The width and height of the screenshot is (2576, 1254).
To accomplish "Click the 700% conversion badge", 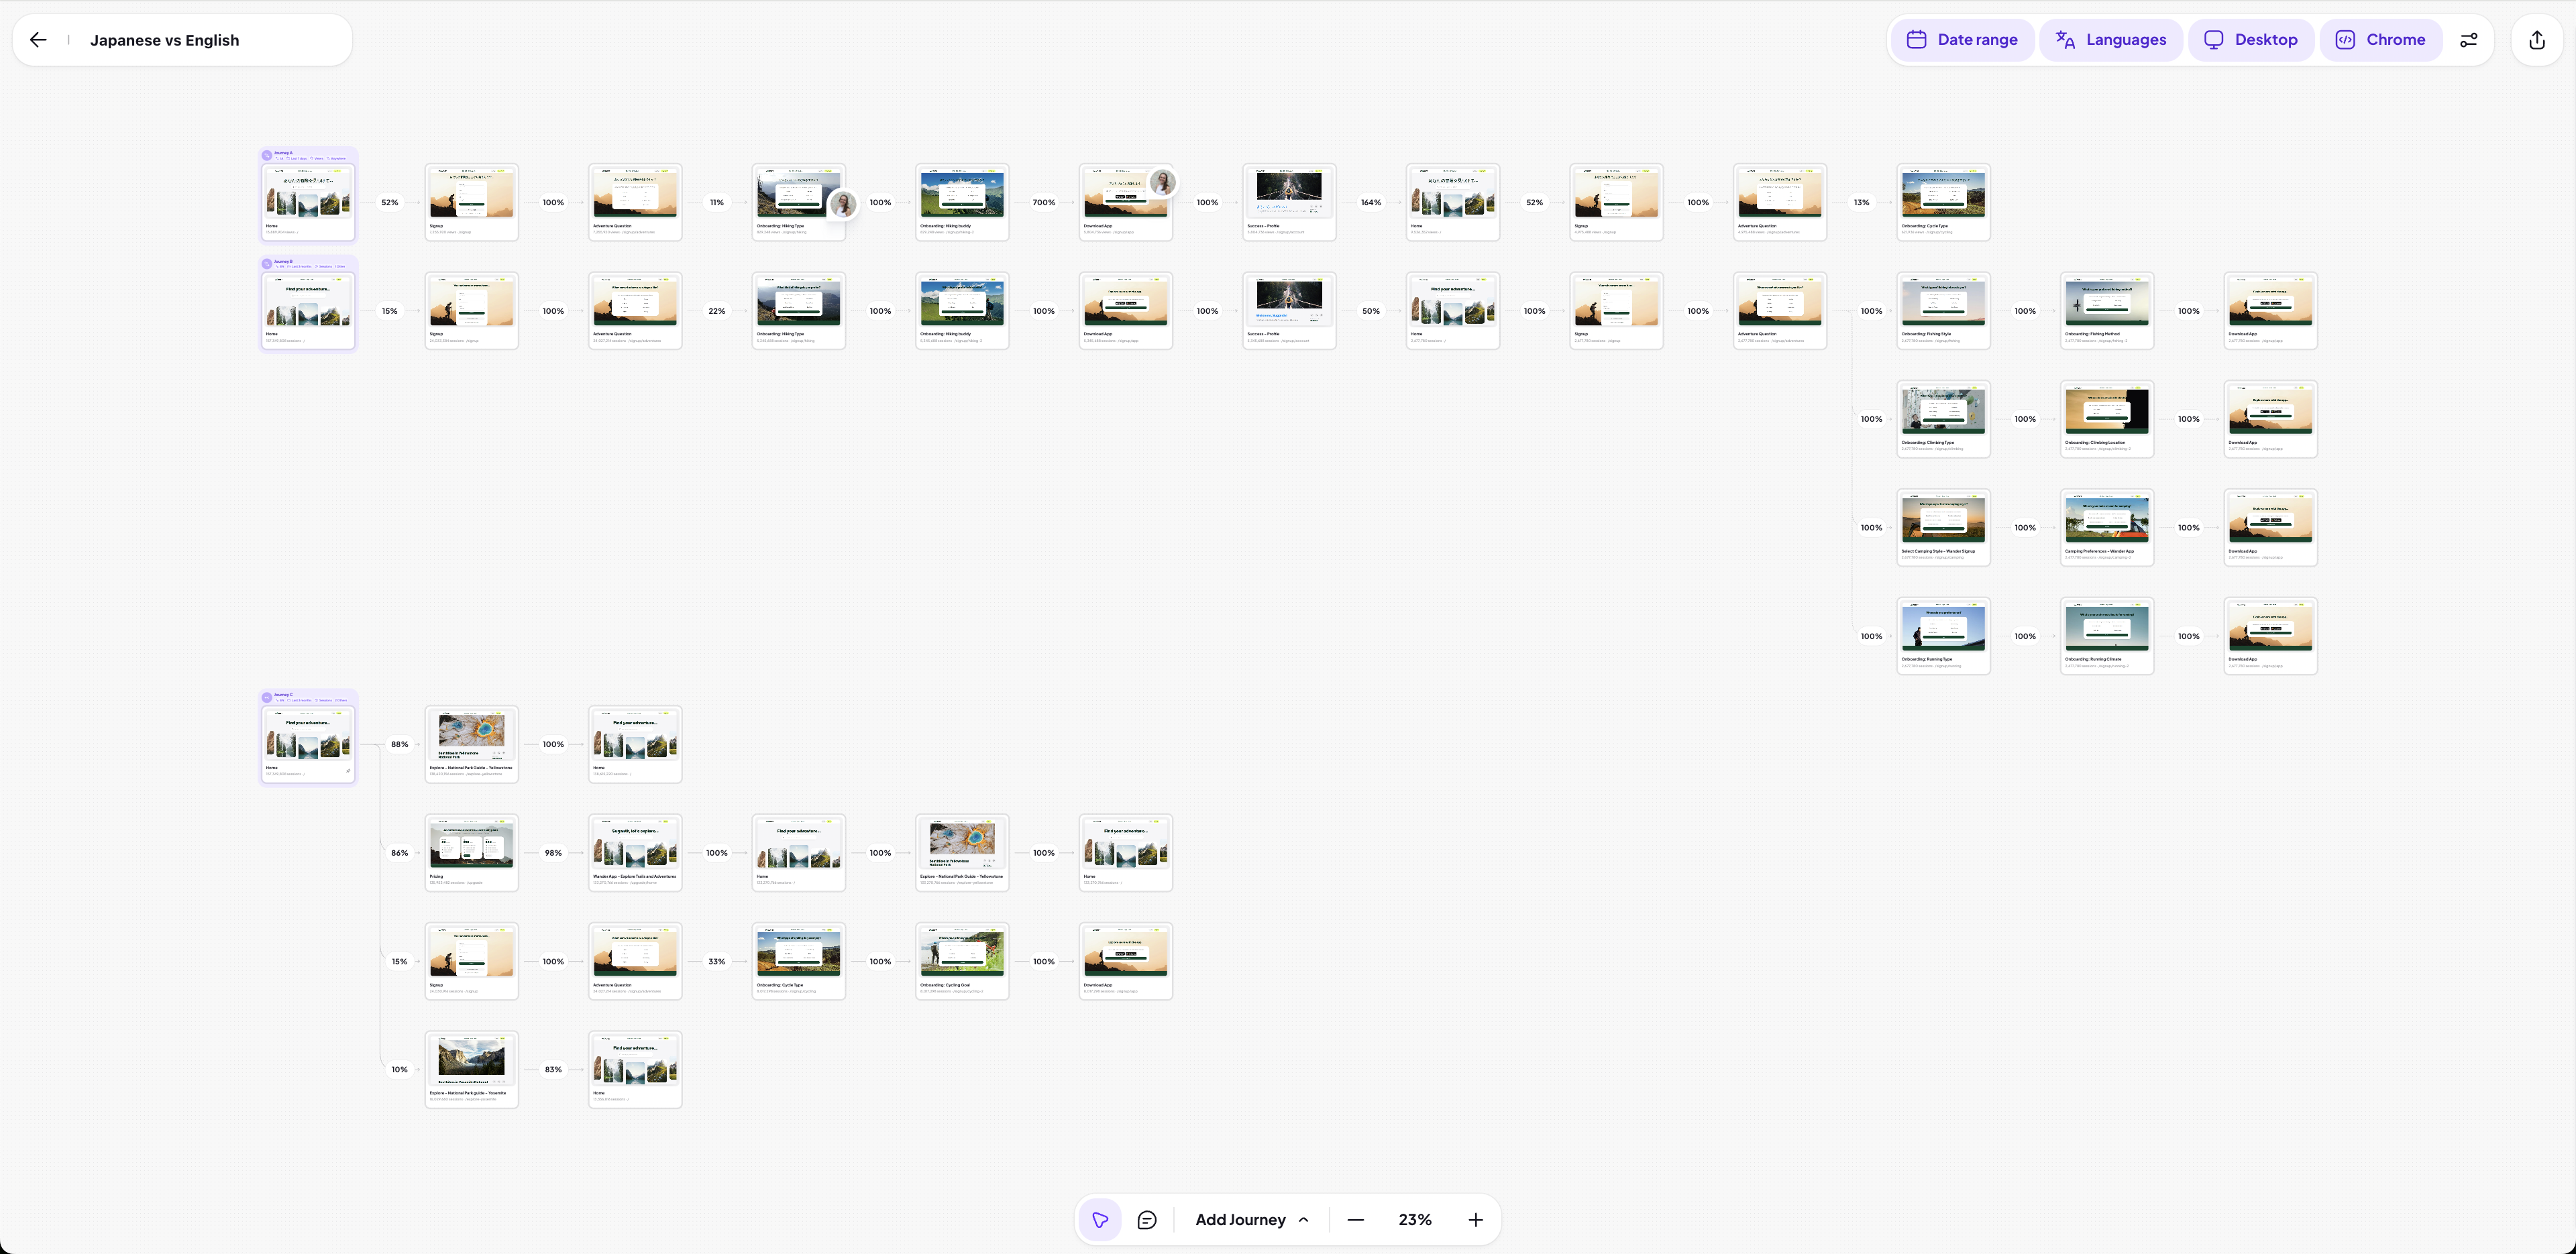I will (x=1043, y=203).
